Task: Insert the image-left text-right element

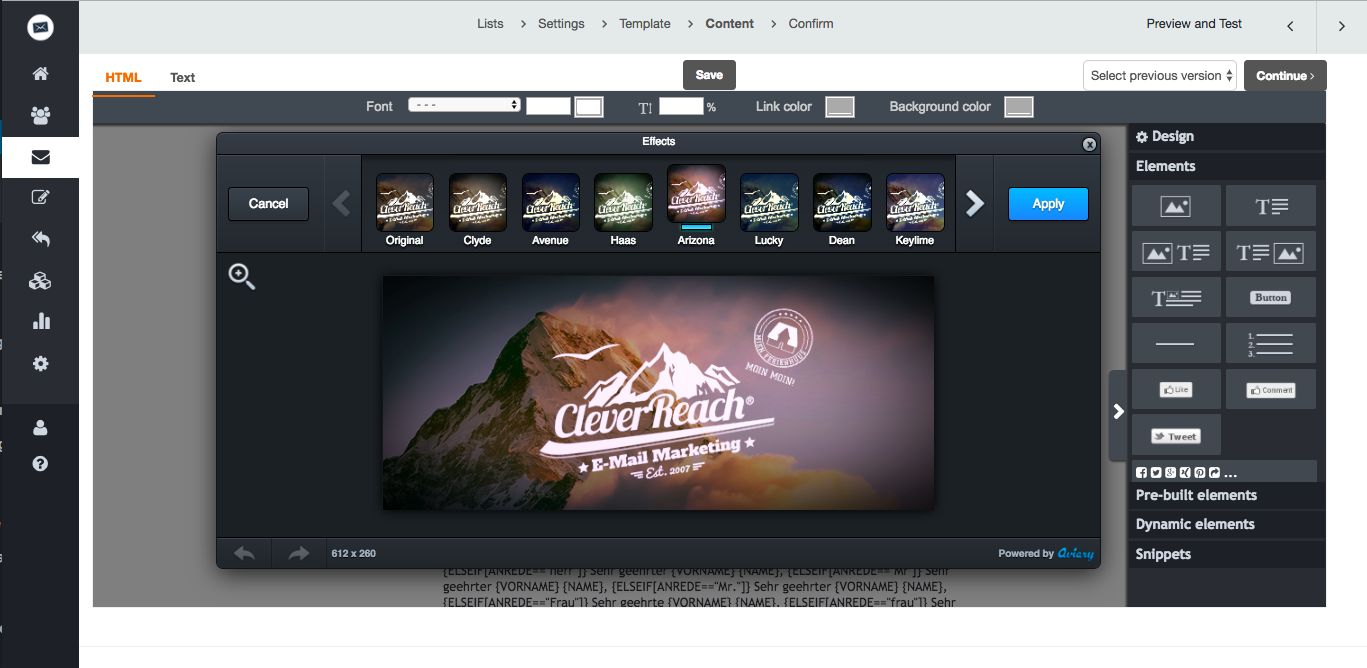Action: 1176,252
